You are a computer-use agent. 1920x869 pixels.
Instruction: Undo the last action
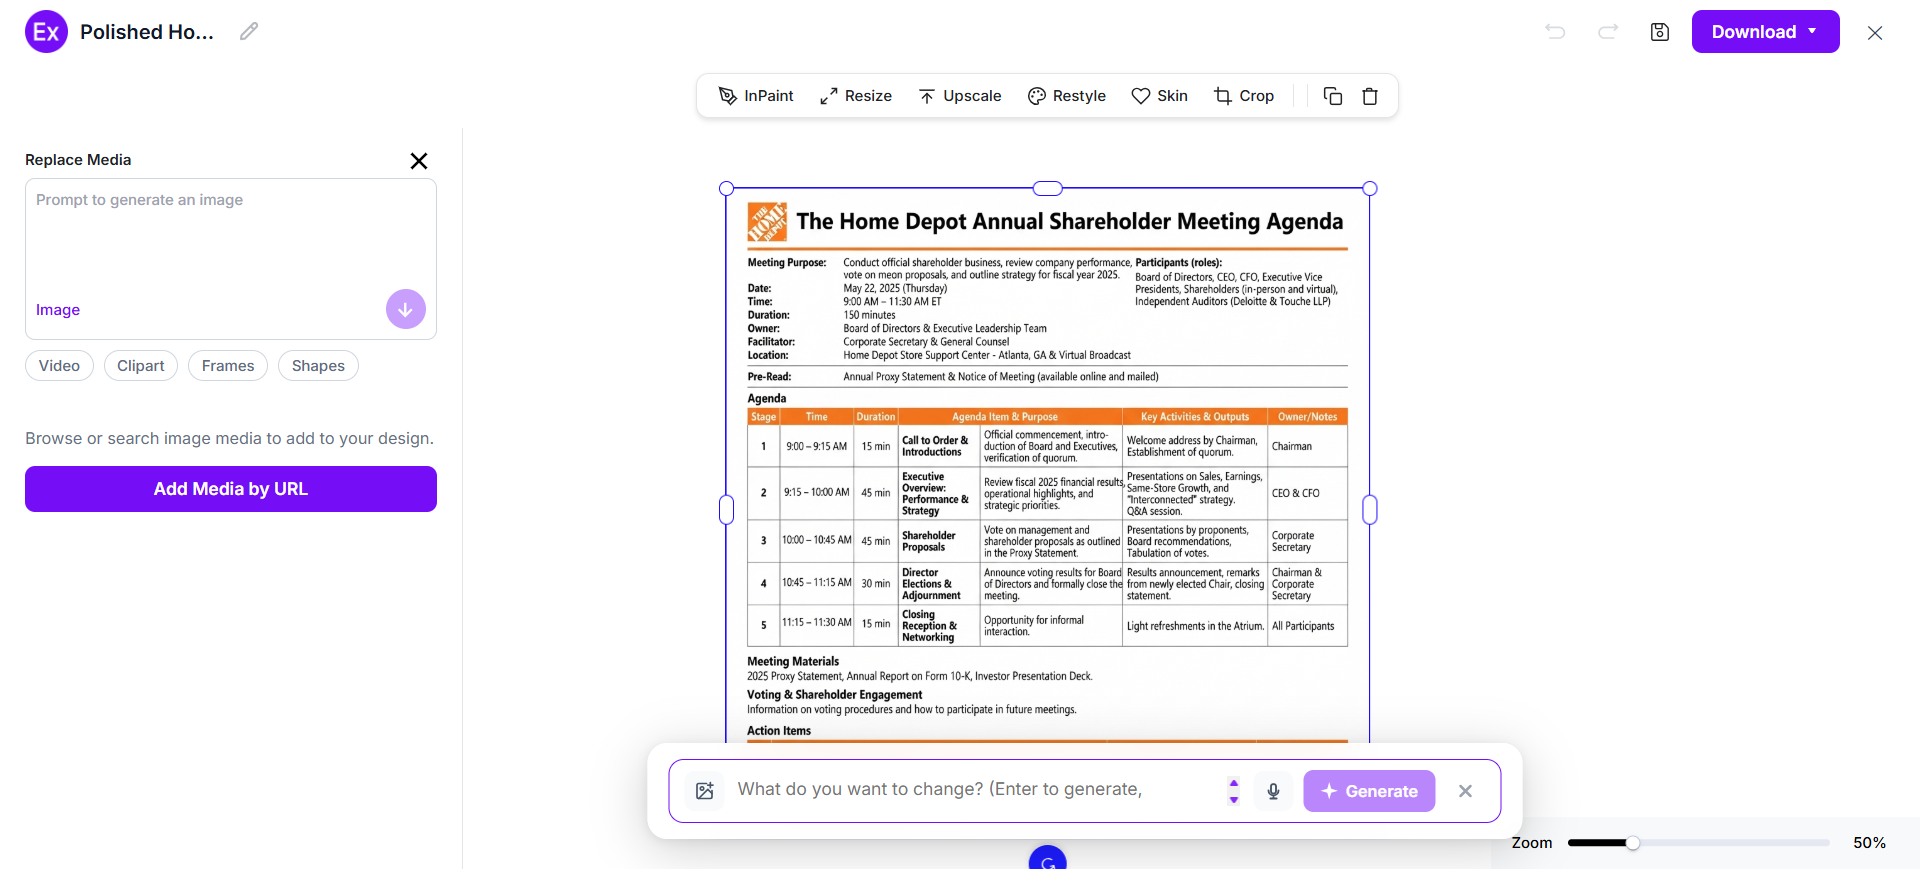tap(1555, 32)
